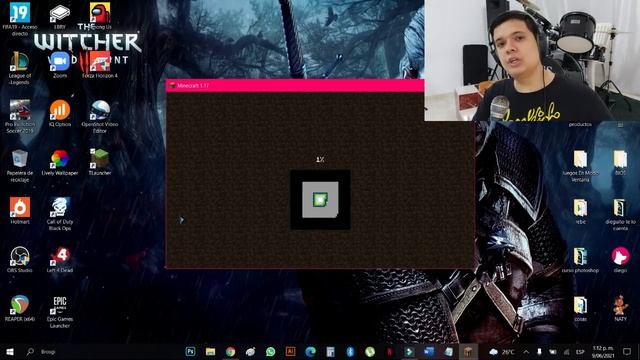This screenshot has height=360, width=640.
Task: Open the Papelera de reciclaje icon
Action: click(20, 165)
